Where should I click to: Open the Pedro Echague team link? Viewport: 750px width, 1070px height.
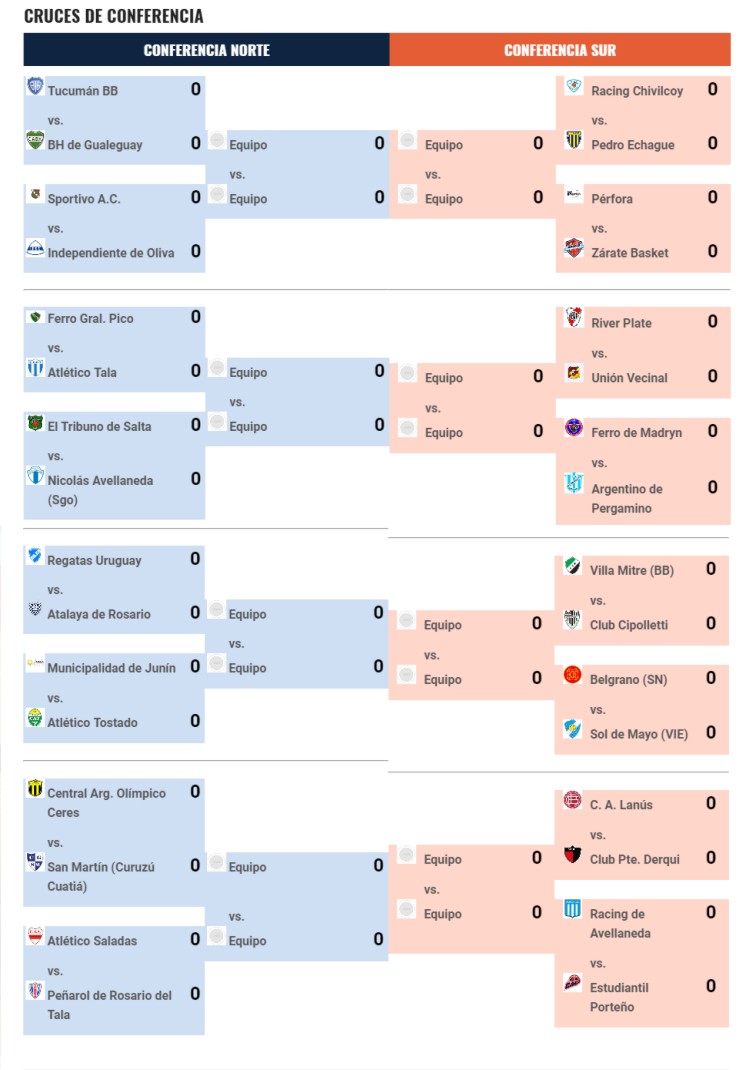pyautogui.click(x=633, y=145)
